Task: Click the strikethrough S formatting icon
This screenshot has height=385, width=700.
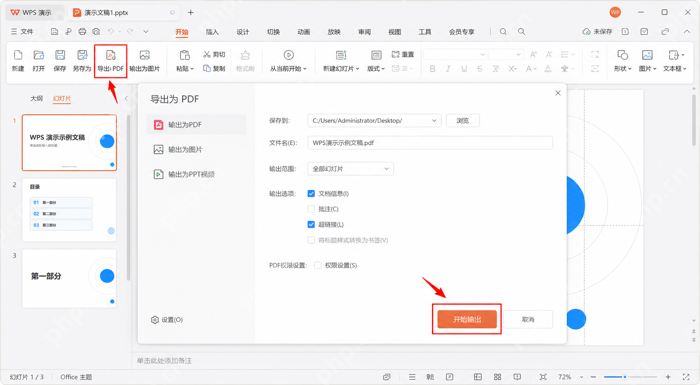Action: (480, 69)
